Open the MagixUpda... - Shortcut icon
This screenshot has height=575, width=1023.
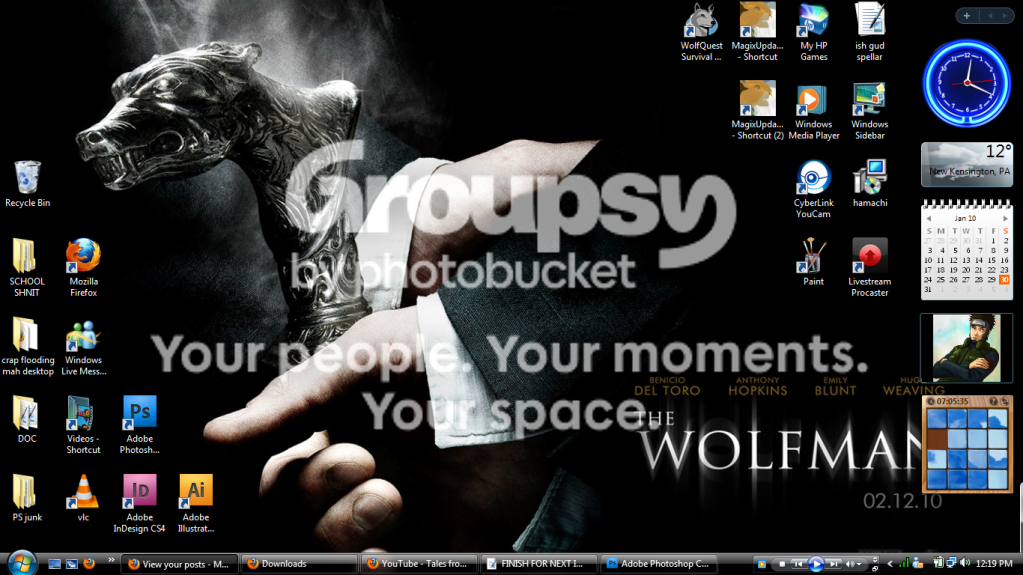pos(757,32)
